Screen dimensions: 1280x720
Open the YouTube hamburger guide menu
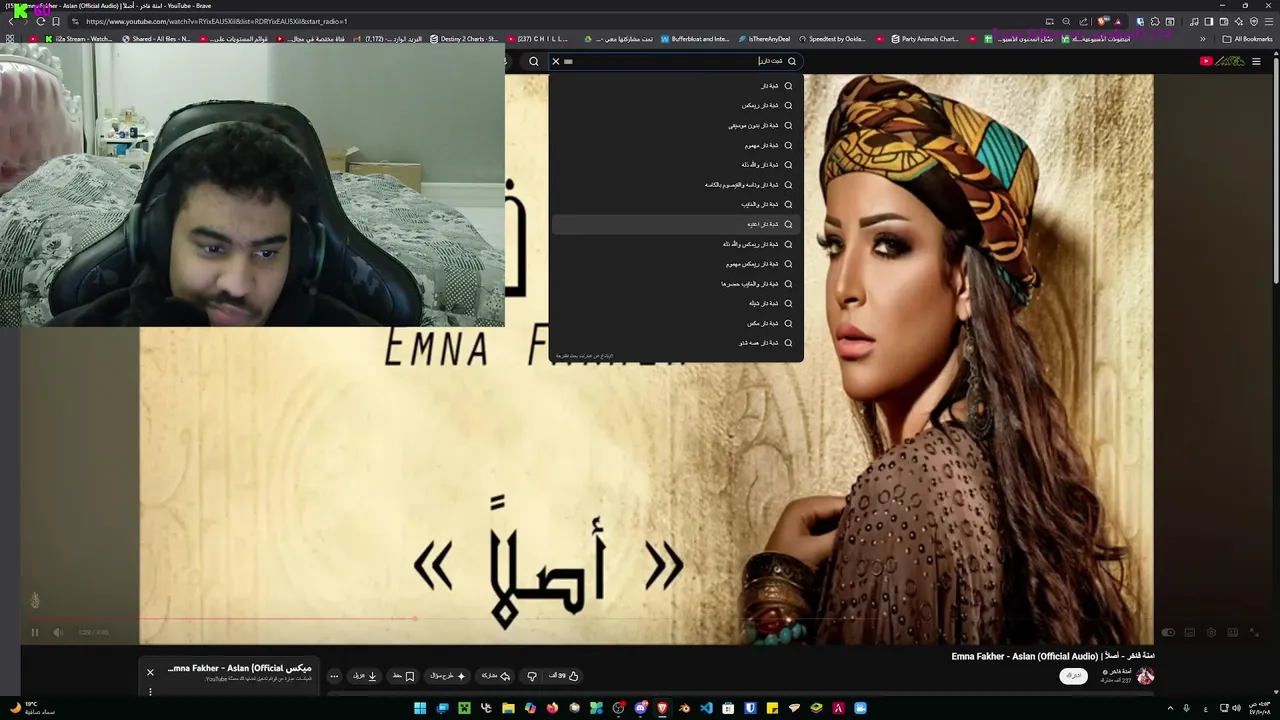[x=1257, y=61]
